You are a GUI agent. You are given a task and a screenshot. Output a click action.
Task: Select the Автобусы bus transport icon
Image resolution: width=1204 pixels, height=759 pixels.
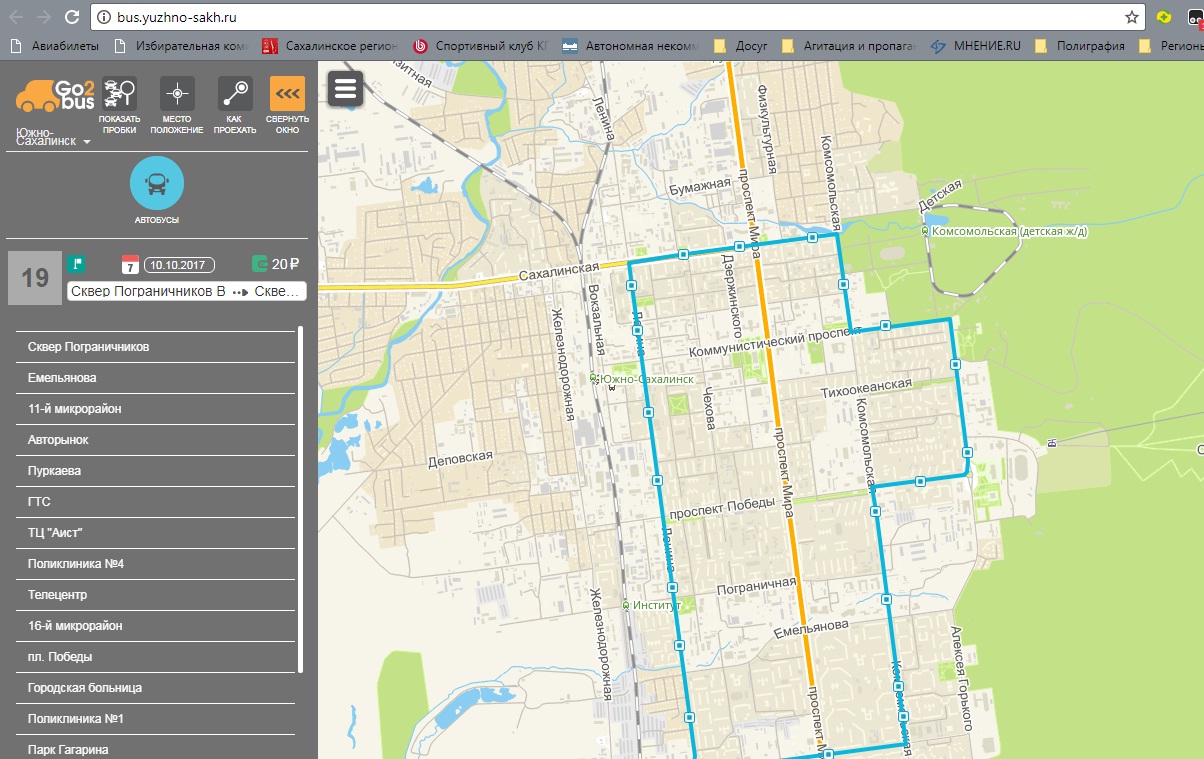point(157,184)
